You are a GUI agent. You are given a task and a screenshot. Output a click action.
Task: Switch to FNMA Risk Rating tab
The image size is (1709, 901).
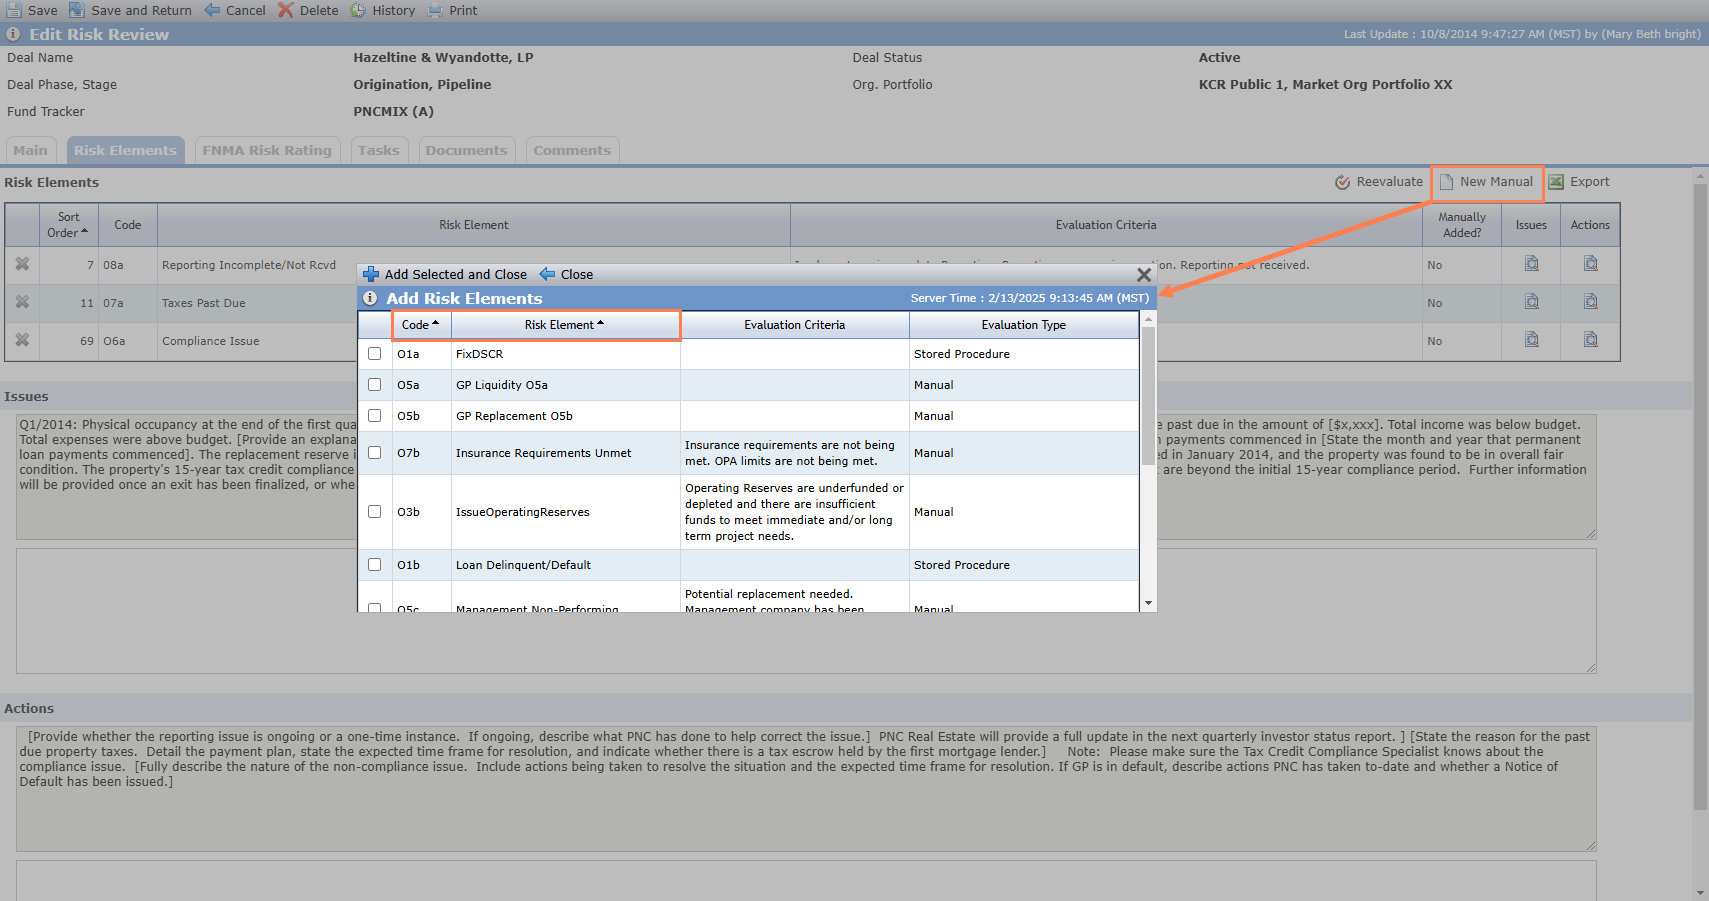click(267, 150)
